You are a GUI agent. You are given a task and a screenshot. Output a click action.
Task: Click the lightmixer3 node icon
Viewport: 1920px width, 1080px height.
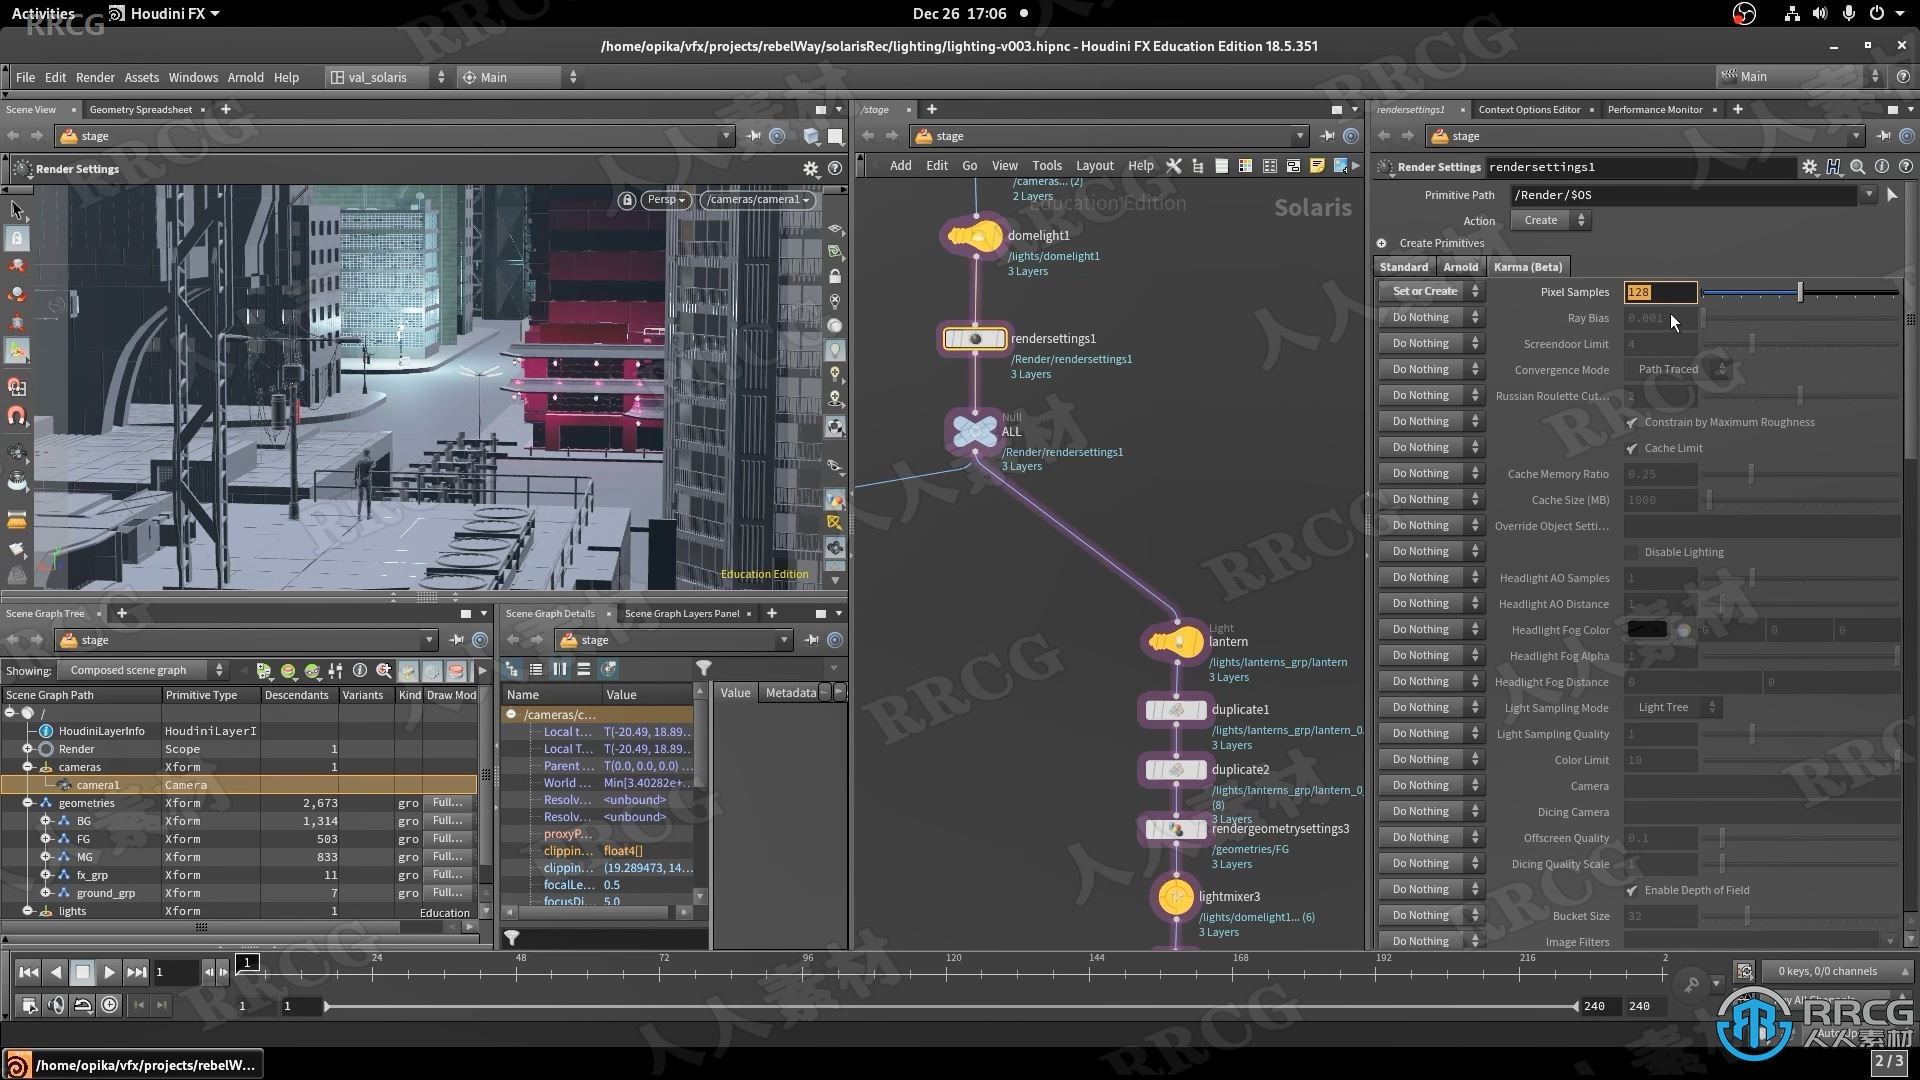(1178, 897)
